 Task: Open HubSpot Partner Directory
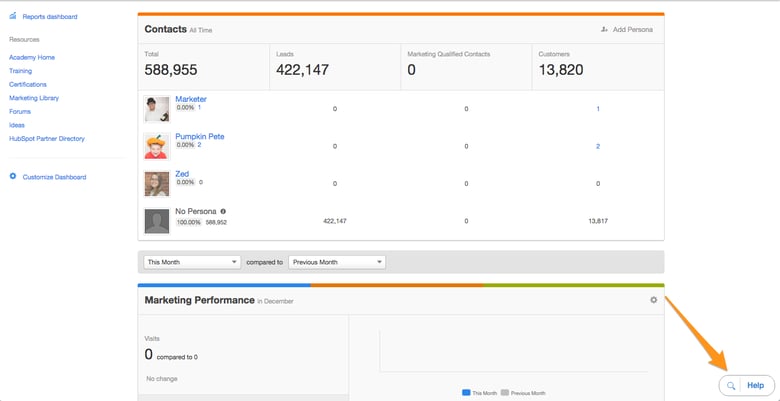[47, 139]
